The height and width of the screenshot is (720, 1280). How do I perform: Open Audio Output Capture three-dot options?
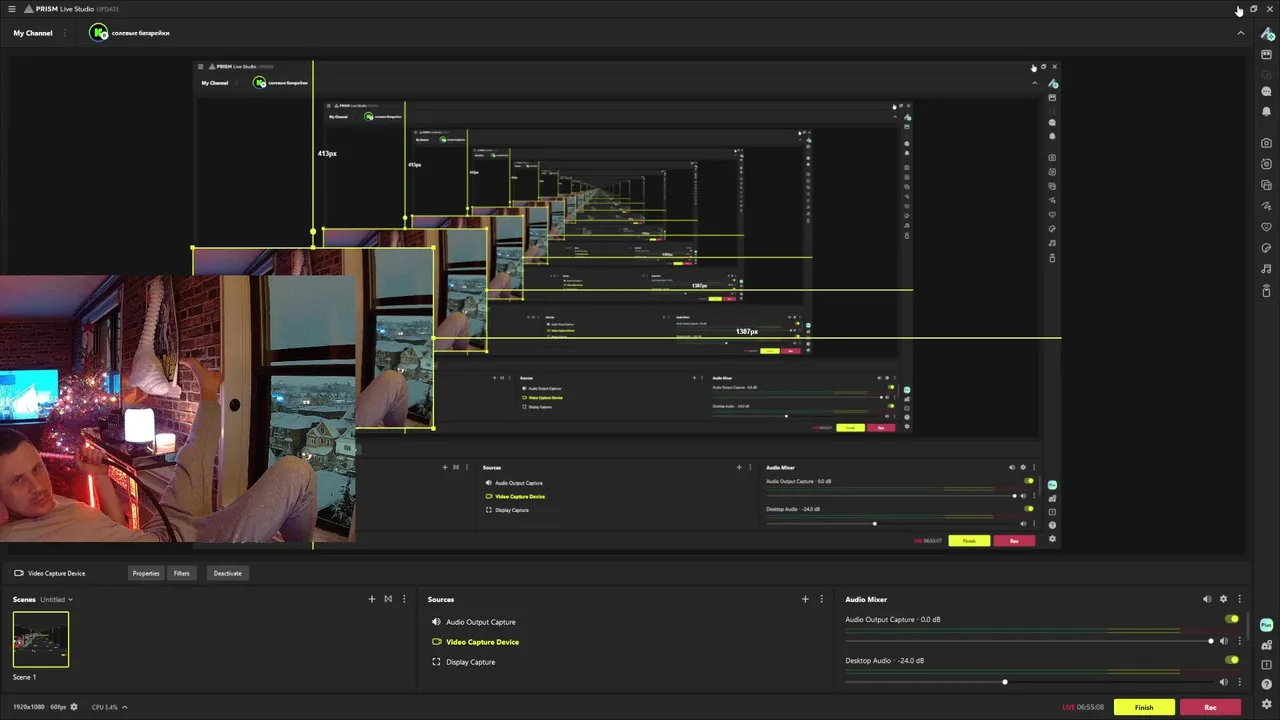pyautogui.click(x=1239, y=641)
